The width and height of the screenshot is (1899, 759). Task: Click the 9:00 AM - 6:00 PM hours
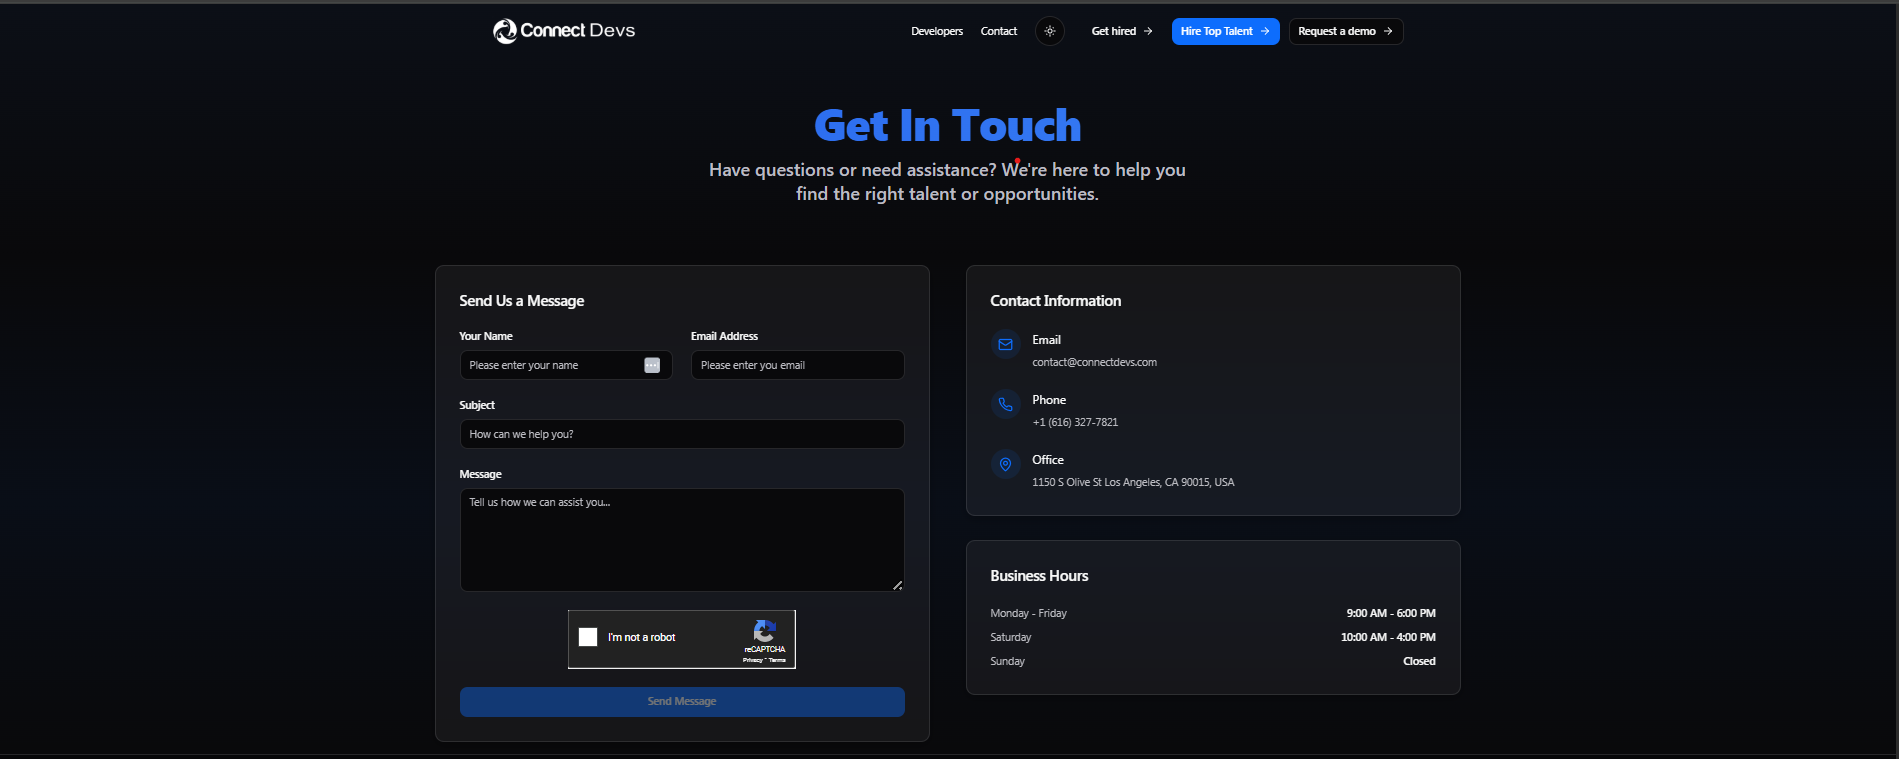[1391, 614]
